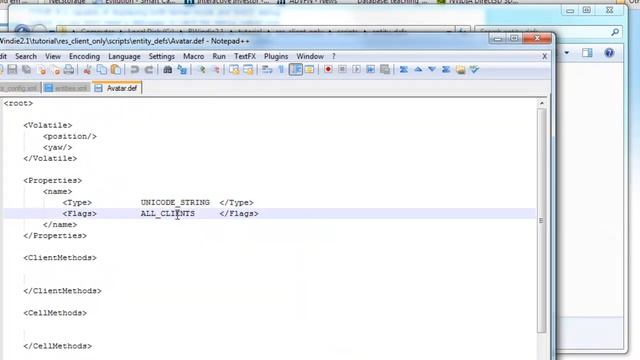Open the Plugins menu
This screenshot has width=640, height=360.
[x=276, y=56]
